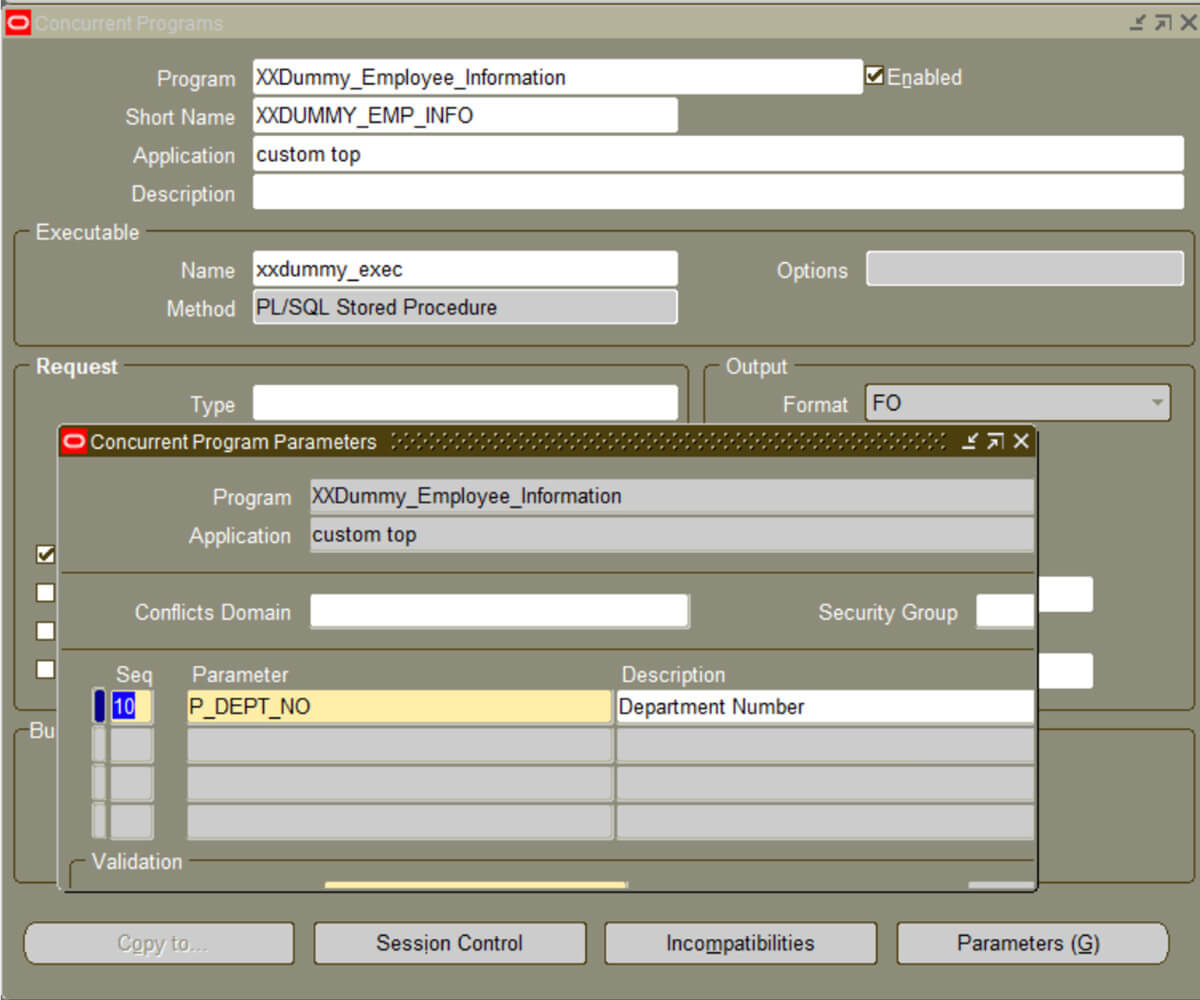Maximize the Concurrent Program Parameters window

pyautogui.click(x=995, y=441)
